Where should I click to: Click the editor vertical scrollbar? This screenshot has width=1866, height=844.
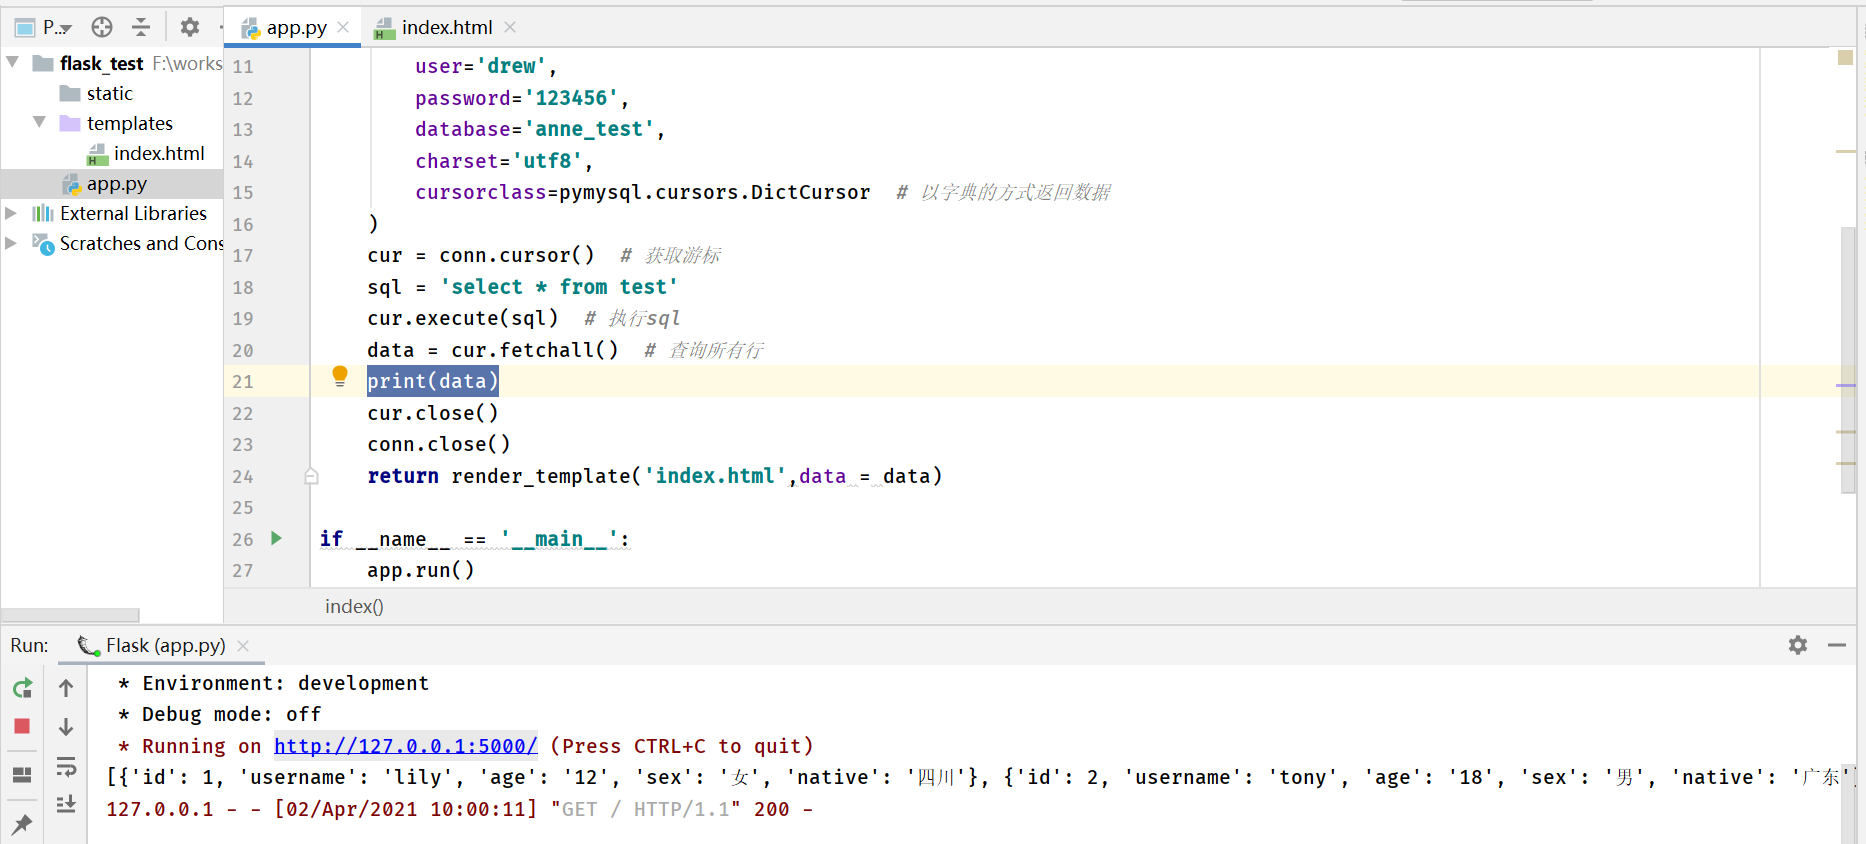(x=1848, y=360)
